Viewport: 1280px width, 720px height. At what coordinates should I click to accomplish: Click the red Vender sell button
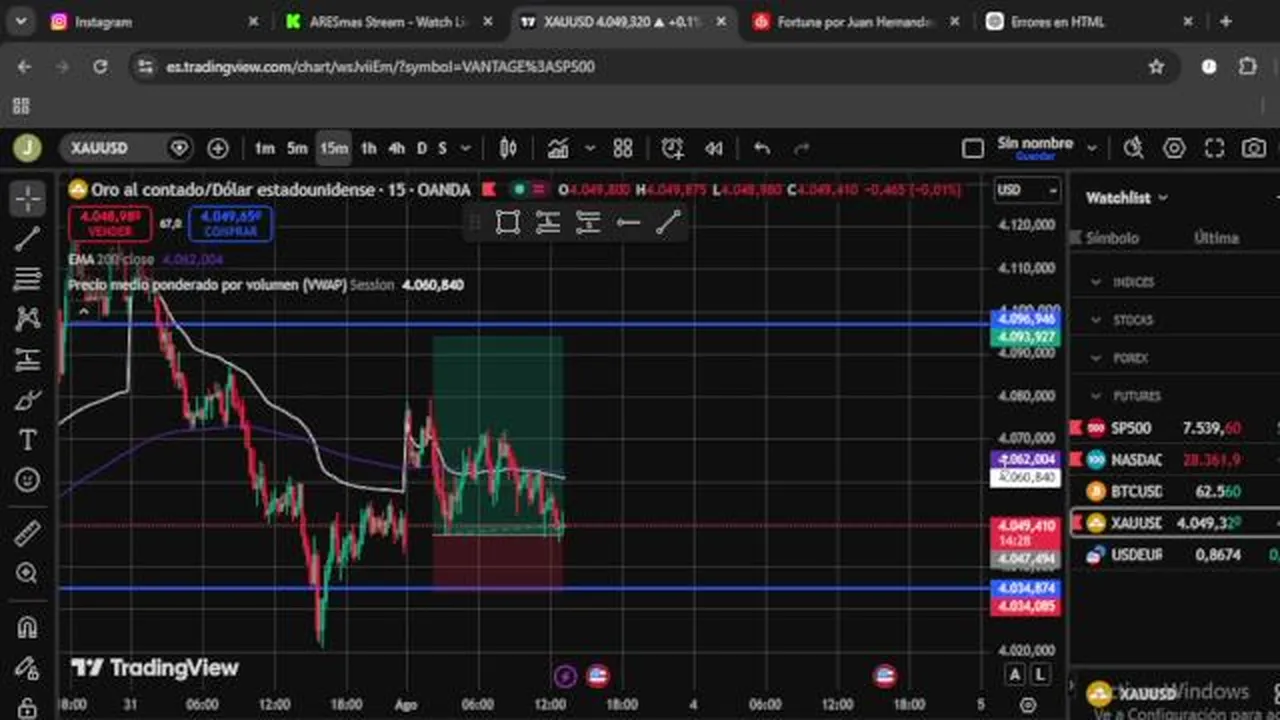coord(110,223)
